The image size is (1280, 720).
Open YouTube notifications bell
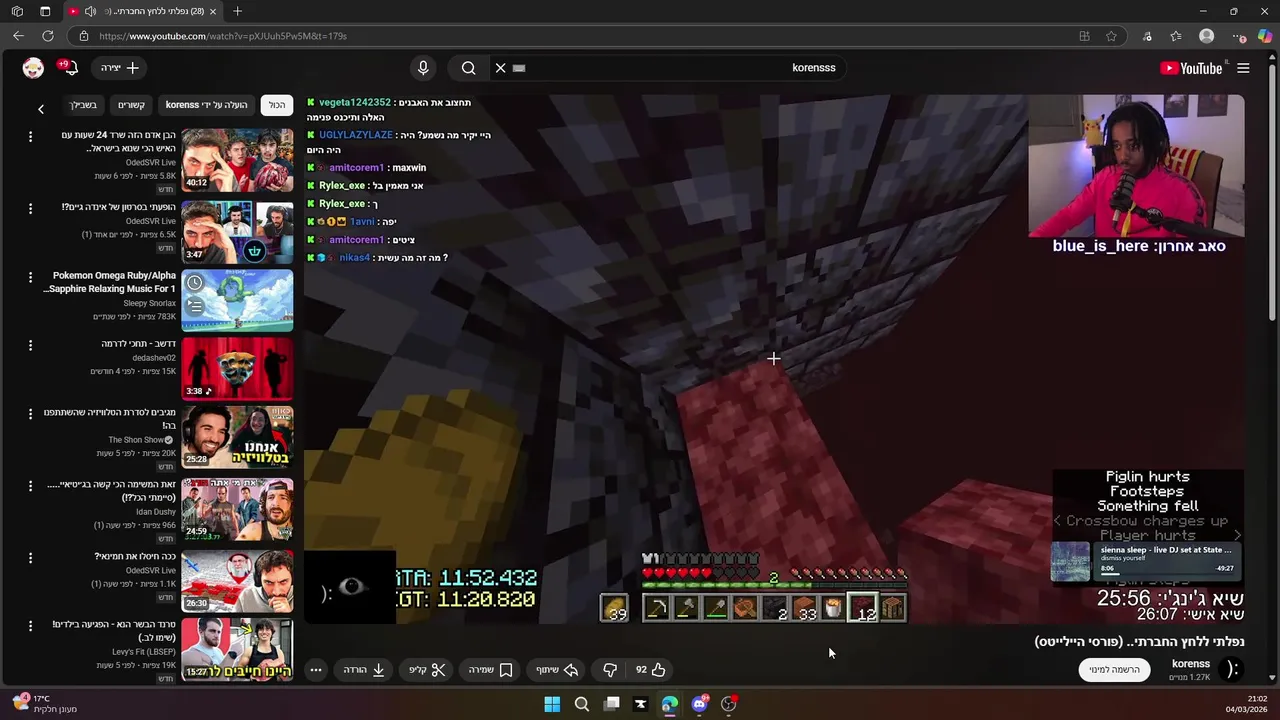(69, 68)
